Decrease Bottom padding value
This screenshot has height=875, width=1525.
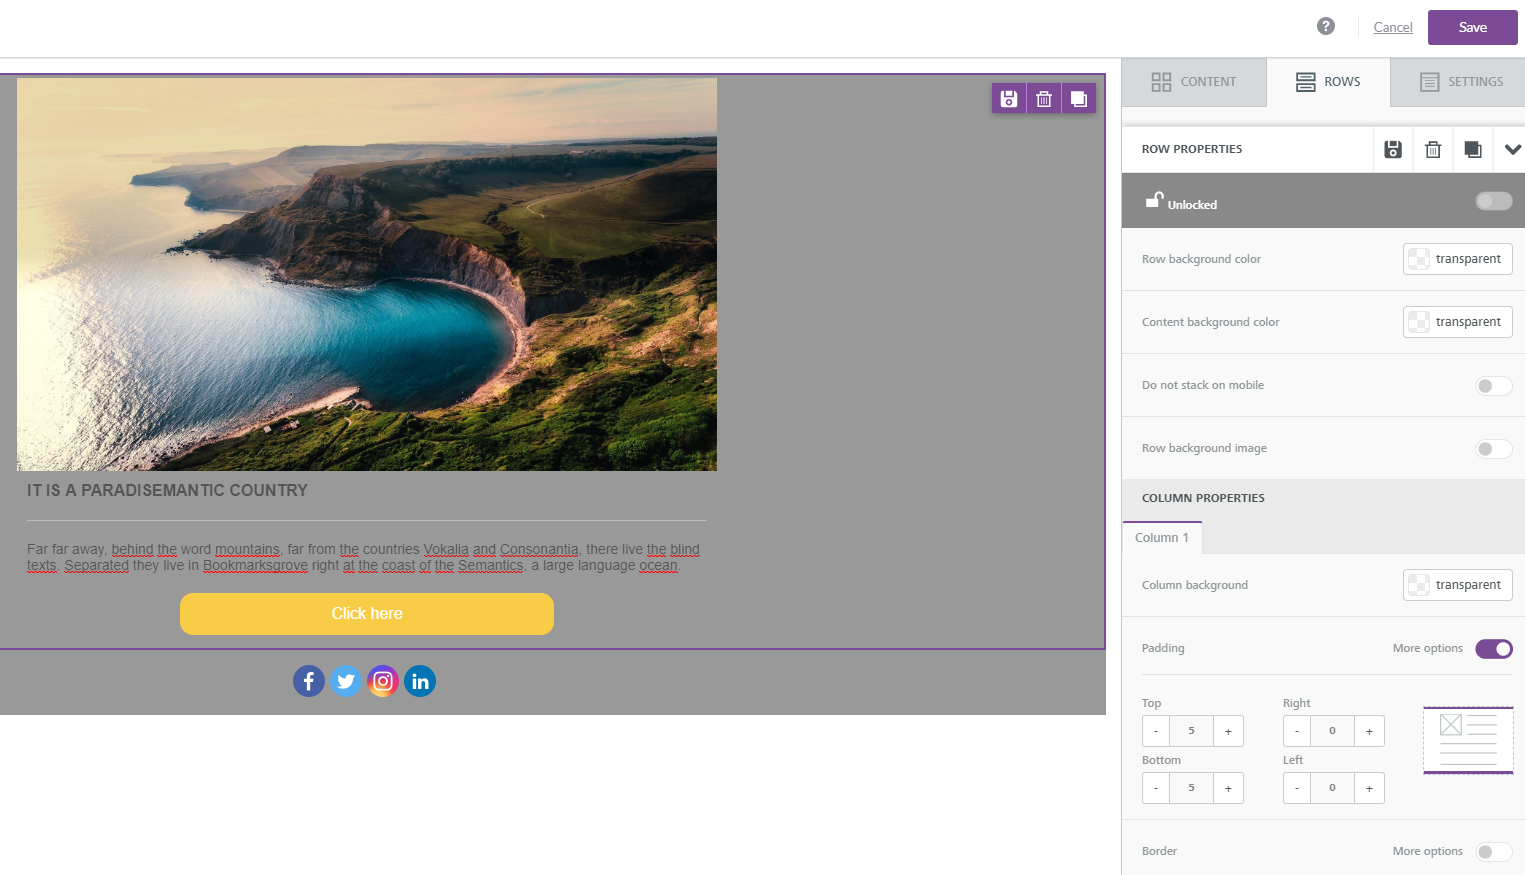point(1156,788)
